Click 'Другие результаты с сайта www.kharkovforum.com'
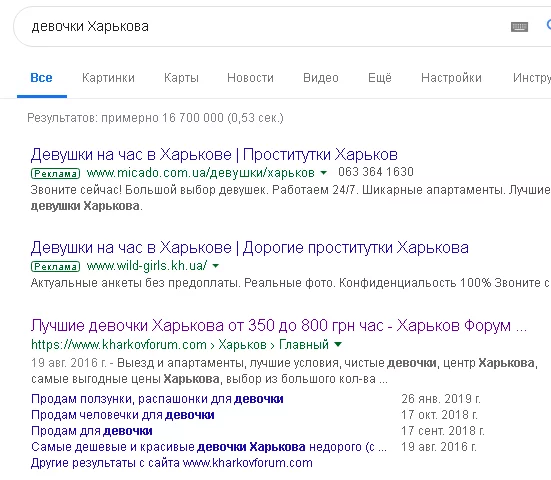551x480 pixels. click(171, 463)
